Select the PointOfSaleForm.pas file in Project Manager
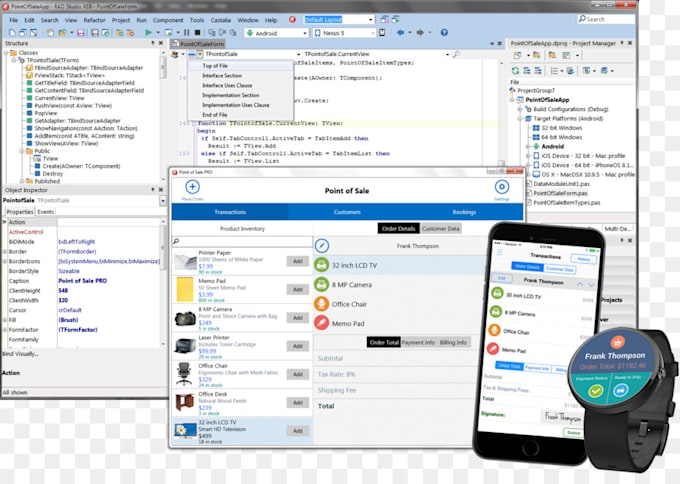 pos(560,193)
